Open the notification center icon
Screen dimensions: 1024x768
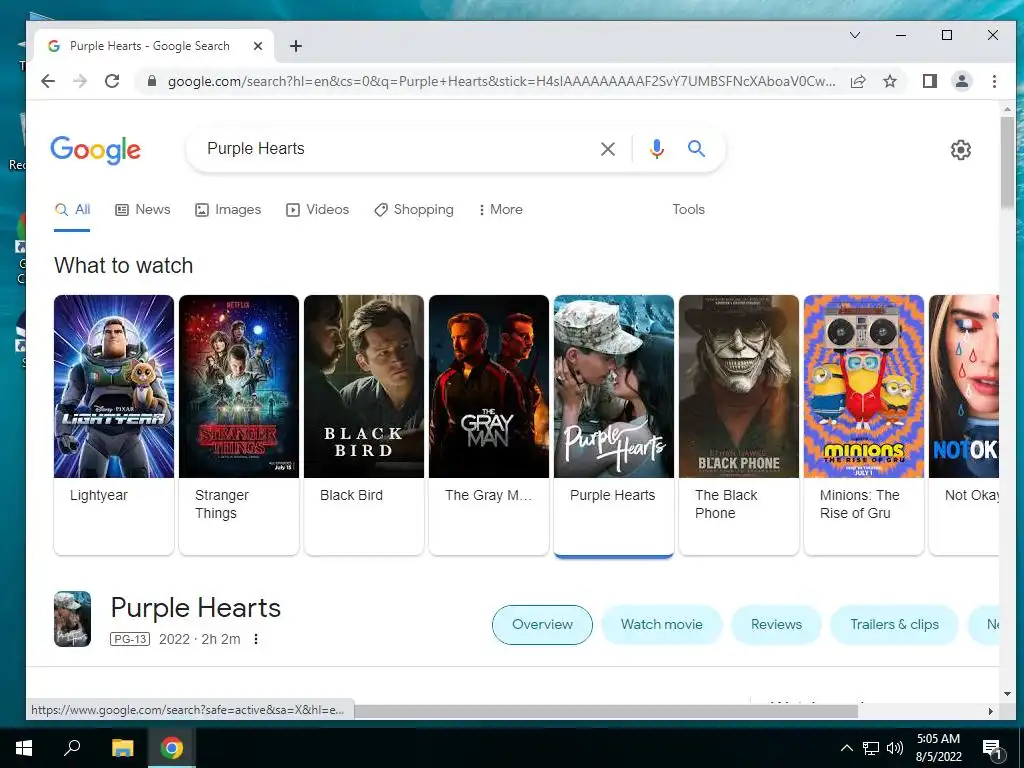[992, 748]
